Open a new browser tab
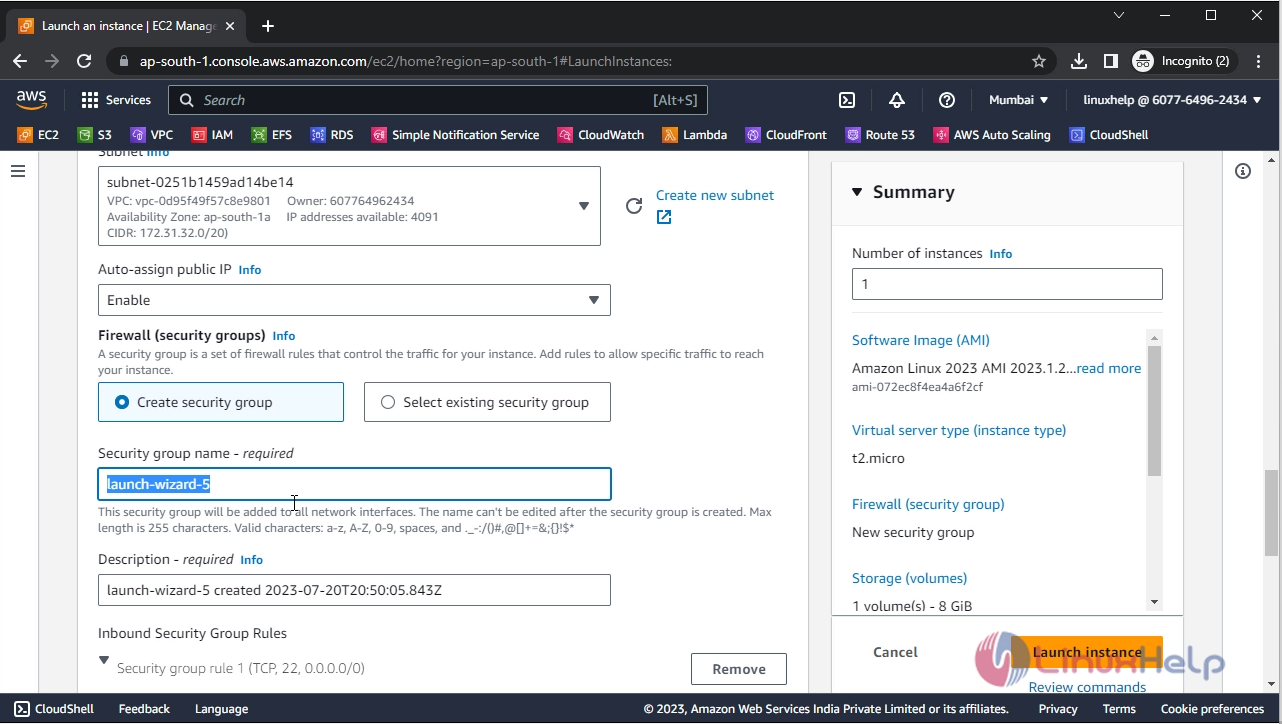This screenshot has height=724, width=1282. click(x=268, y=26)
